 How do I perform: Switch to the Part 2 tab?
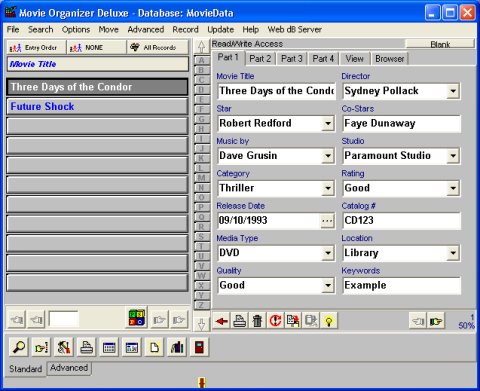pyautogui.click(x=260, y=59)
